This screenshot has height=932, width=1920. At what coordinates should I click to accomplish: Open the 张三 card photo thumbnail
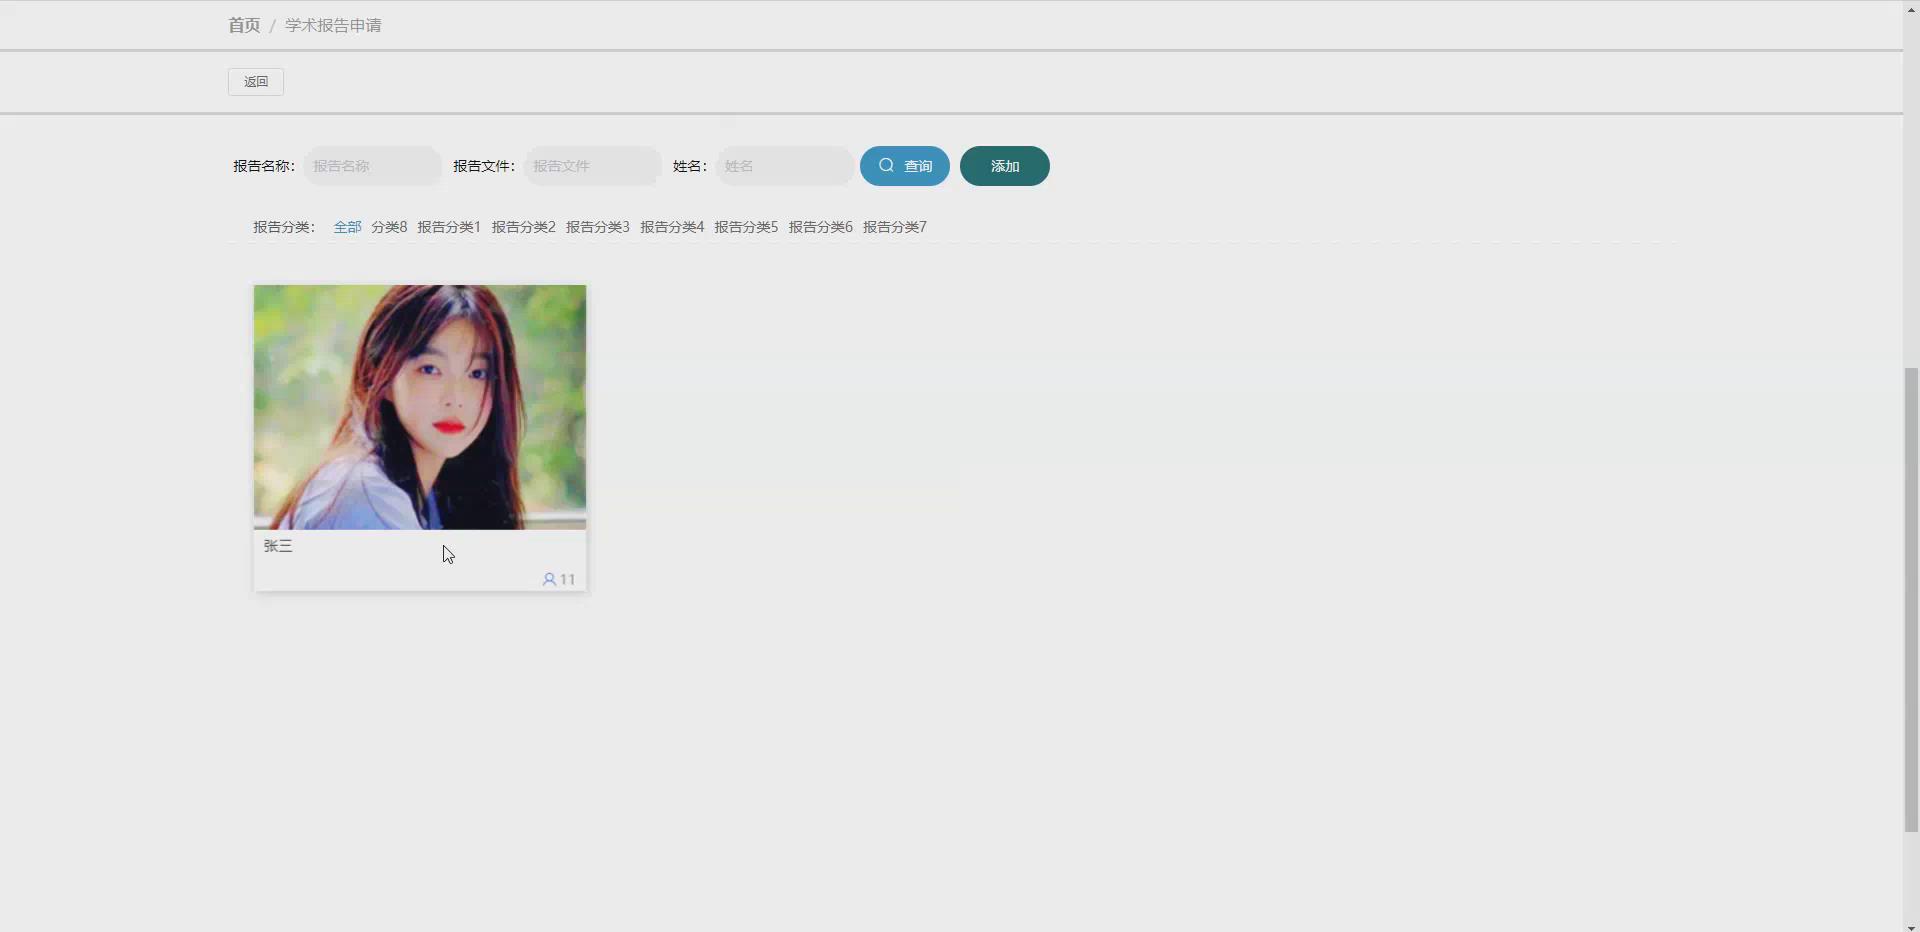click(x=420, y=407)
